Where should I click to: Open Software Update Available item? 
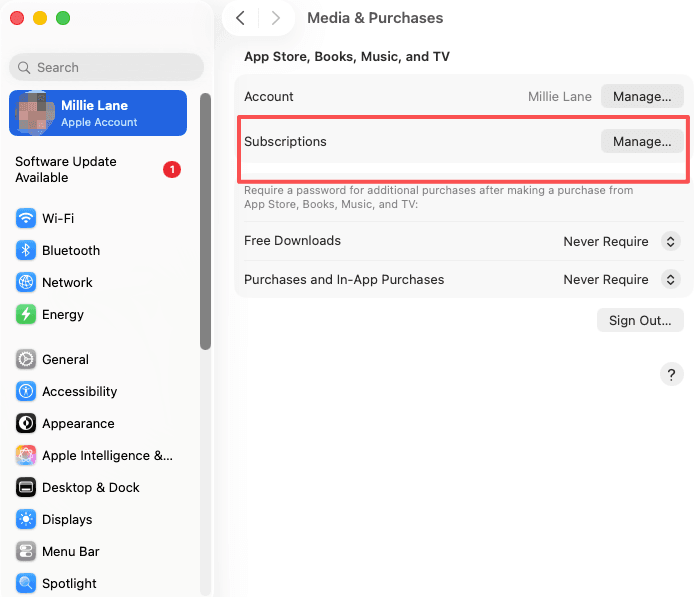[x=98, y=170]
